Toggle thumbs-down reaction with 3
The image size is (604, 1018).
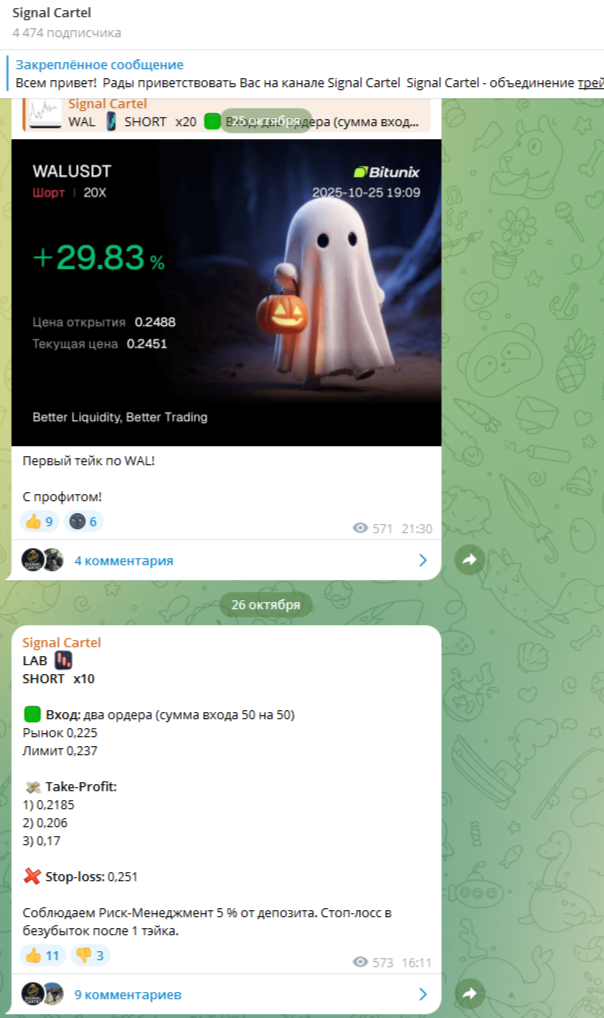[90, 955]
